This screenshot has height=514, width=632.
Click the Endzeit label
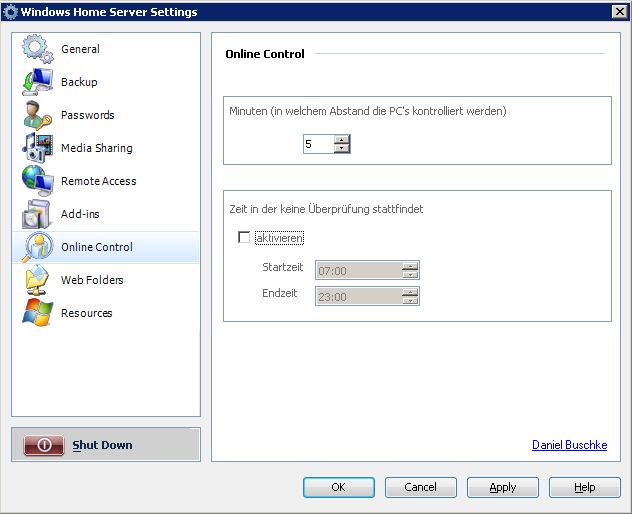pyautogui.click(x=279, y=293)
